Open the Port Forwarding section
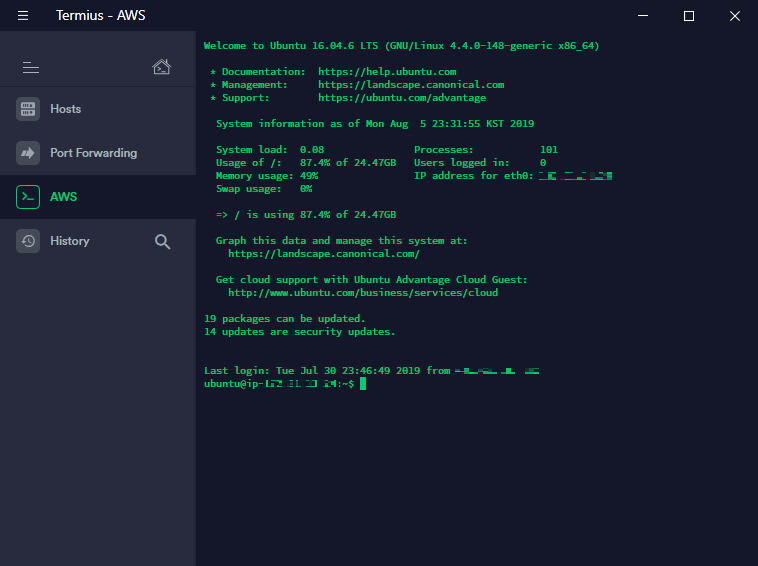This screenshot has height=566, width=758. coord(98,153)
